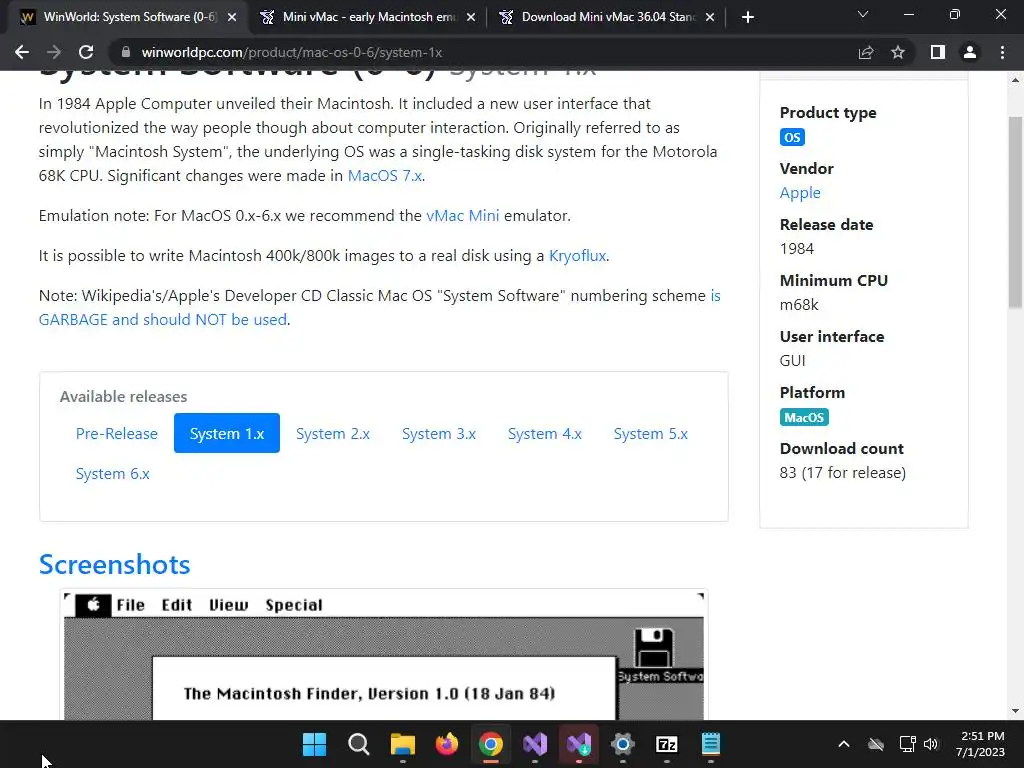Go back to the previous page

pos(22,52)
